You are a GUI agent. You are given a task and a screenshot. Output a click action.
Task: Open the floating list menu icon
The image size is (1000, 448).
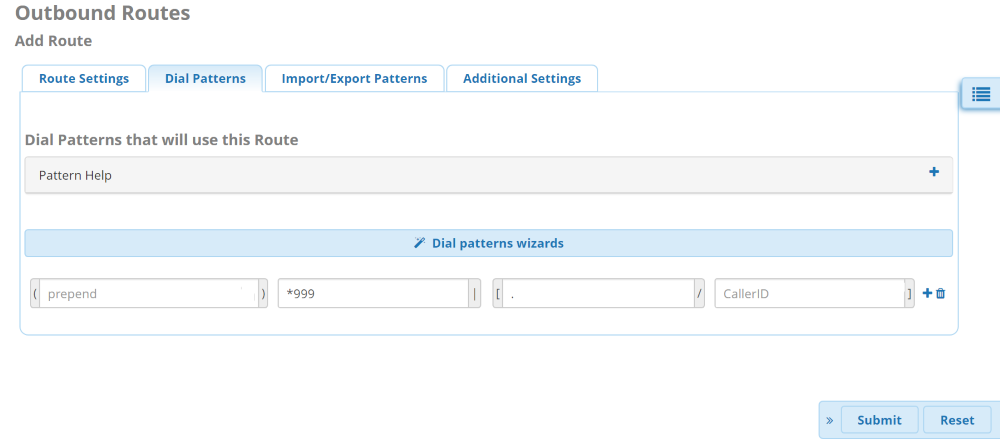click(980, 94)
